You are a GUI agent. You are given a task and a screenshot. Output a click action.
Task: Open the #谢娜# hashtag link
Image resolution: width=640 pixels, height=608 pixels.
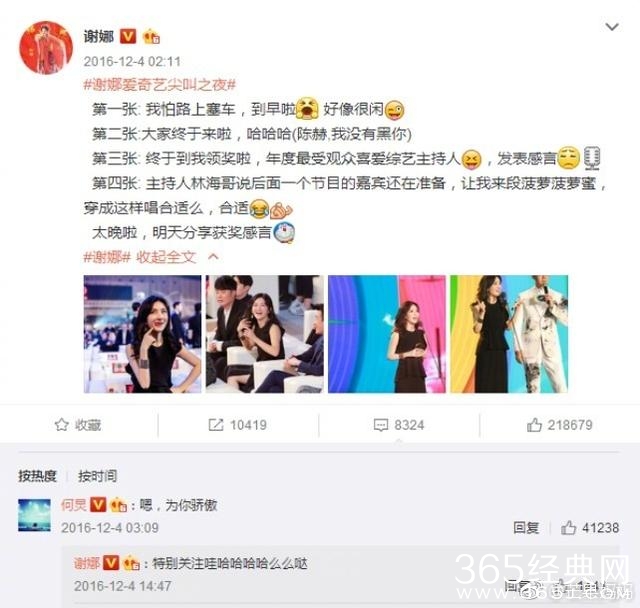point(107,257)
